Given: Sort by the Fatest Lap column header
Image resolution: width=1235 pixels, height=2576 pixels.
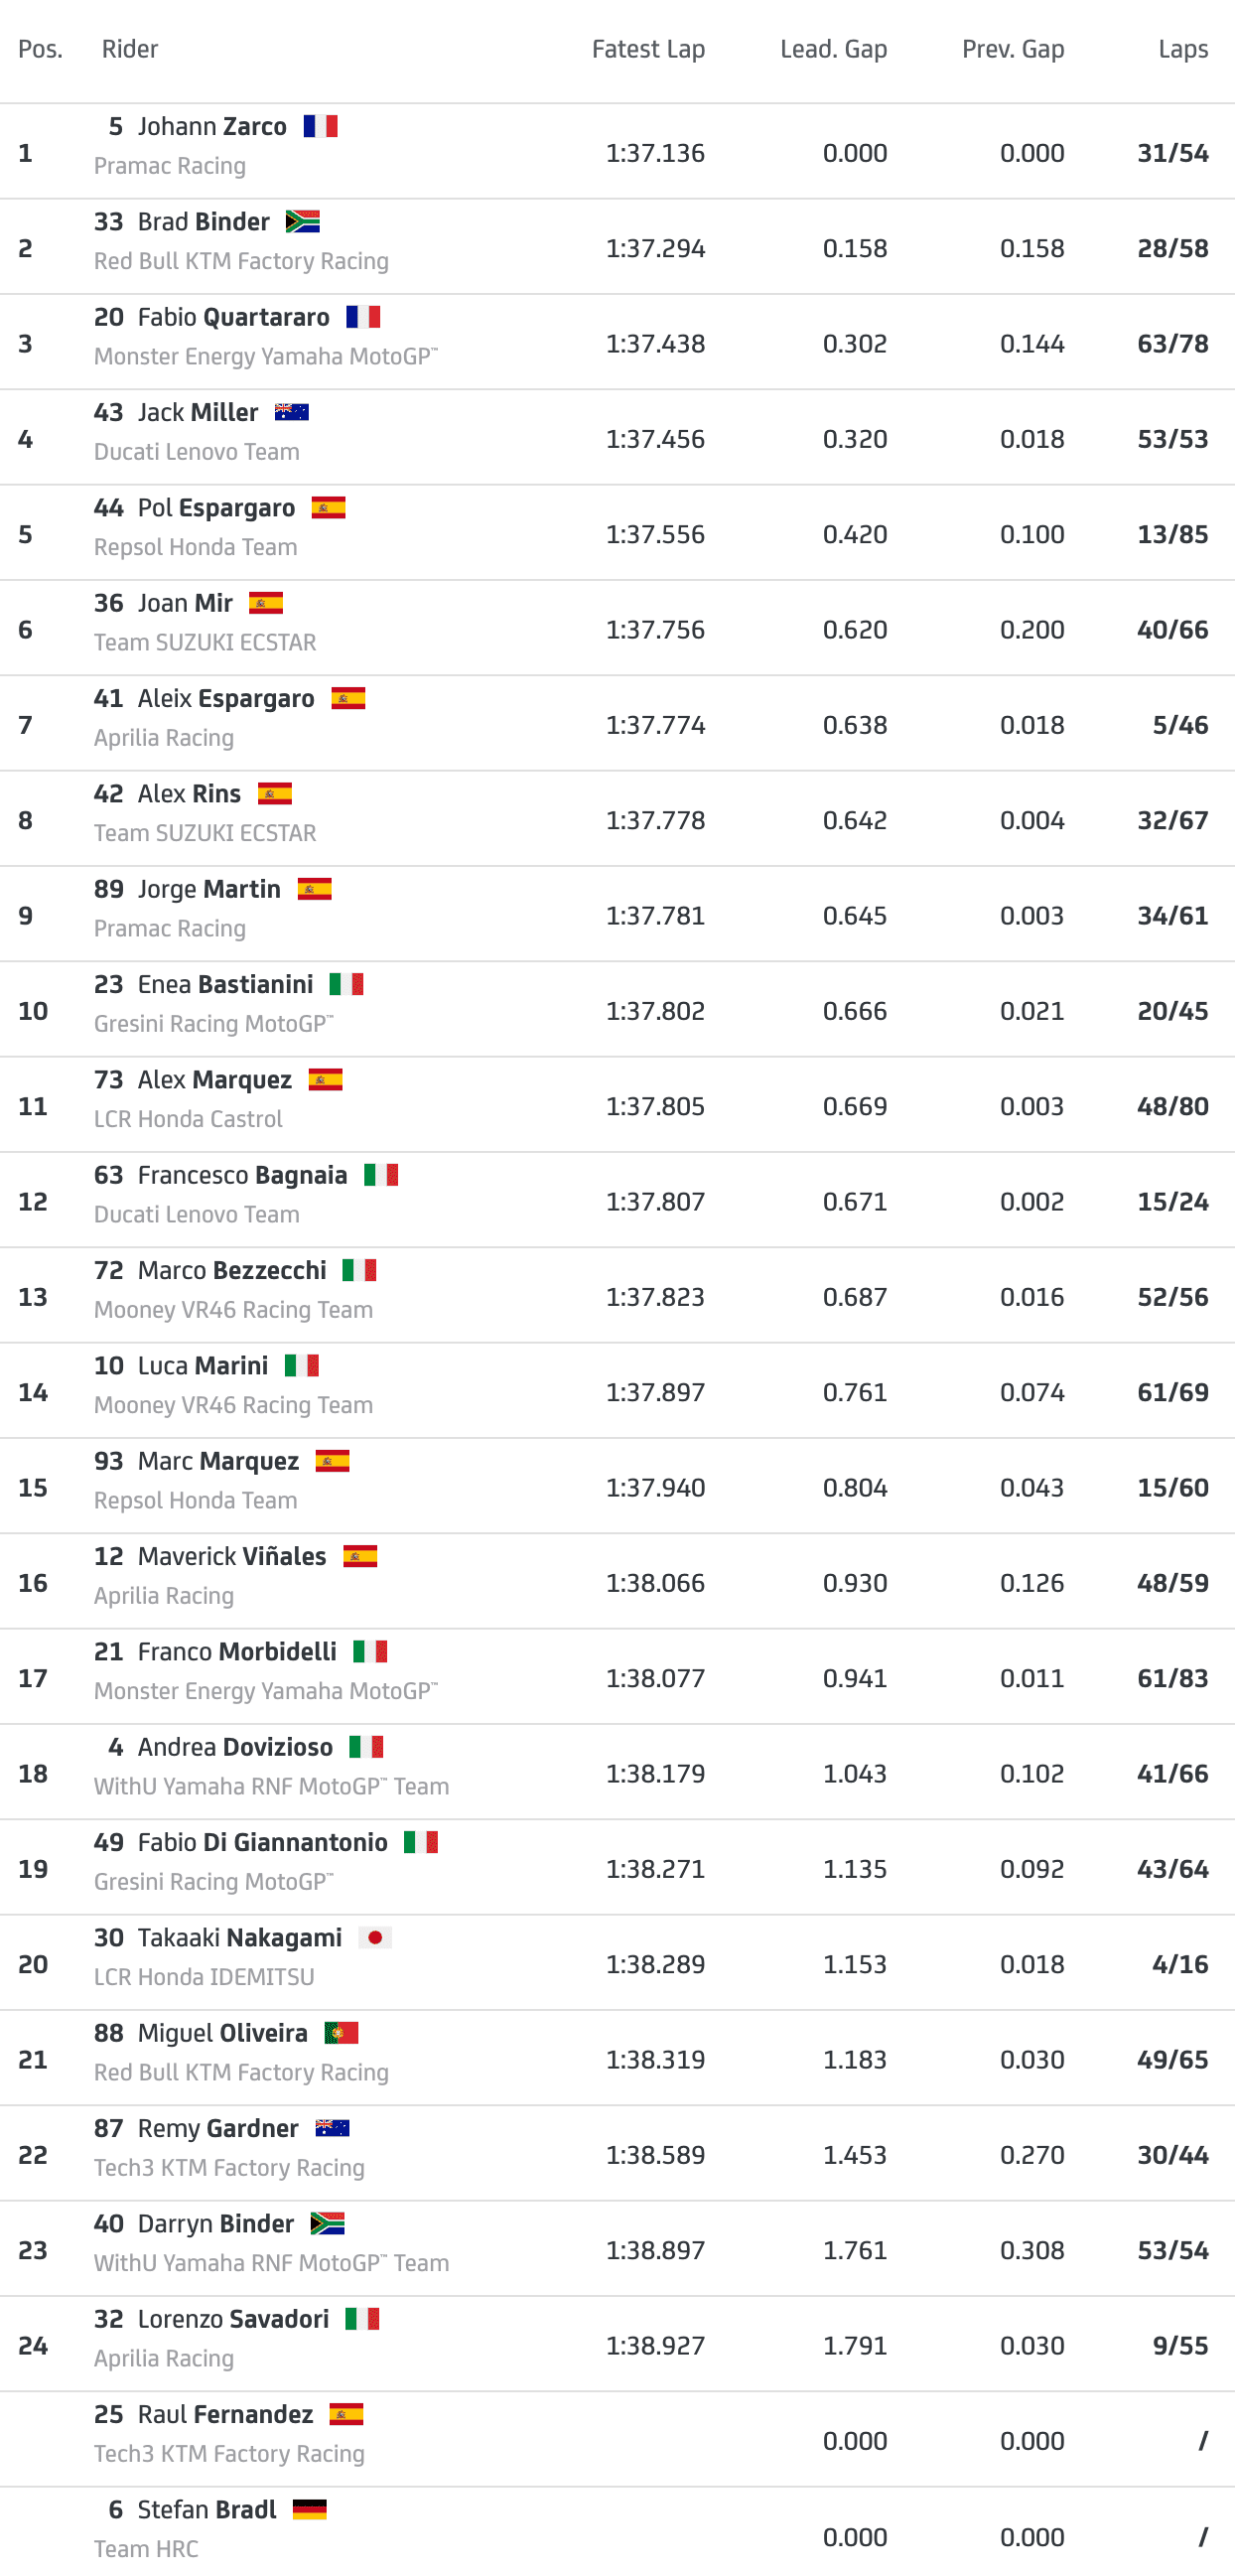Looking at the screenshot, I should tap(648, 49).
